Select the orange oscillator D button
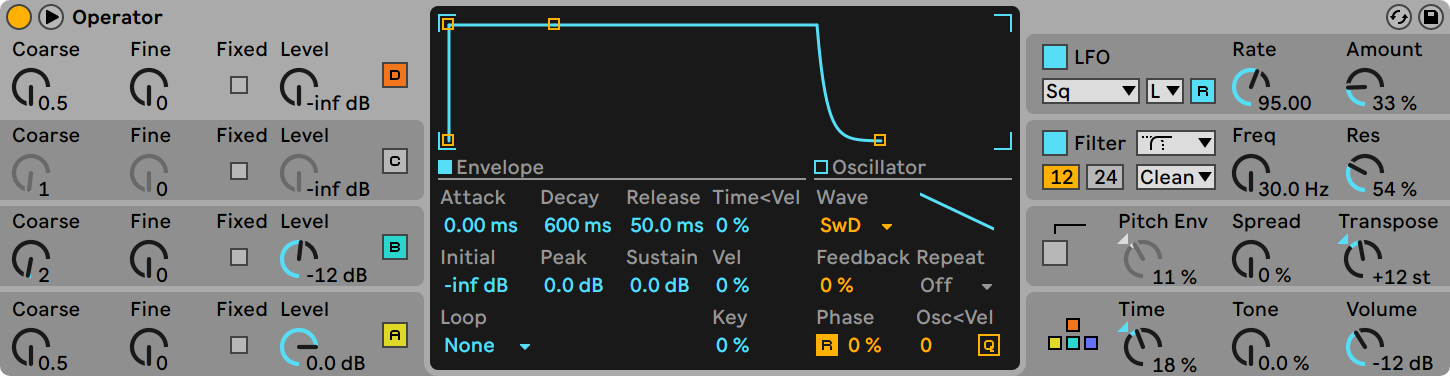The image size is (1450, 376). pyautogui.click(x=395, y=75)
